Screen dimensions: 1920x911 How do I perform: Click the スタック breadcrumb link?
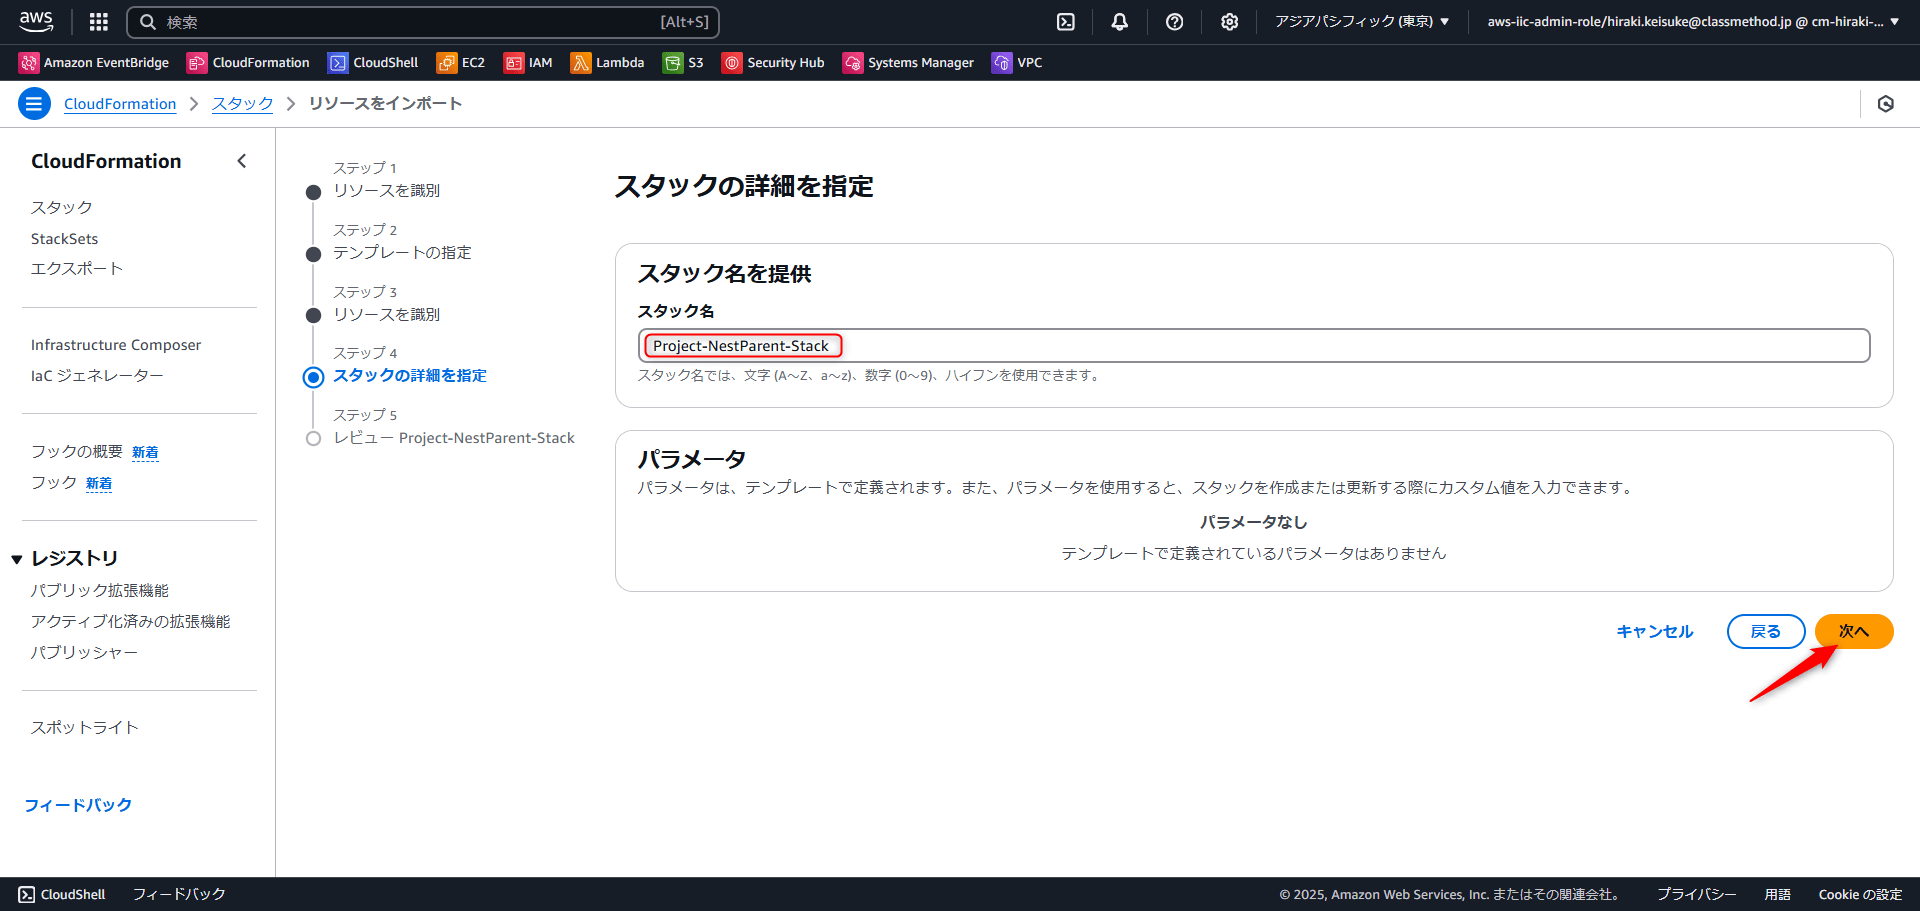coord(242,103)
